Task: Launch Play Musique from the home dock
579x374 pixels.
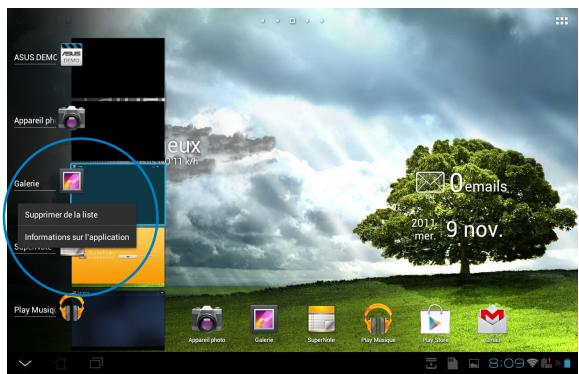Action: point(378,323)
